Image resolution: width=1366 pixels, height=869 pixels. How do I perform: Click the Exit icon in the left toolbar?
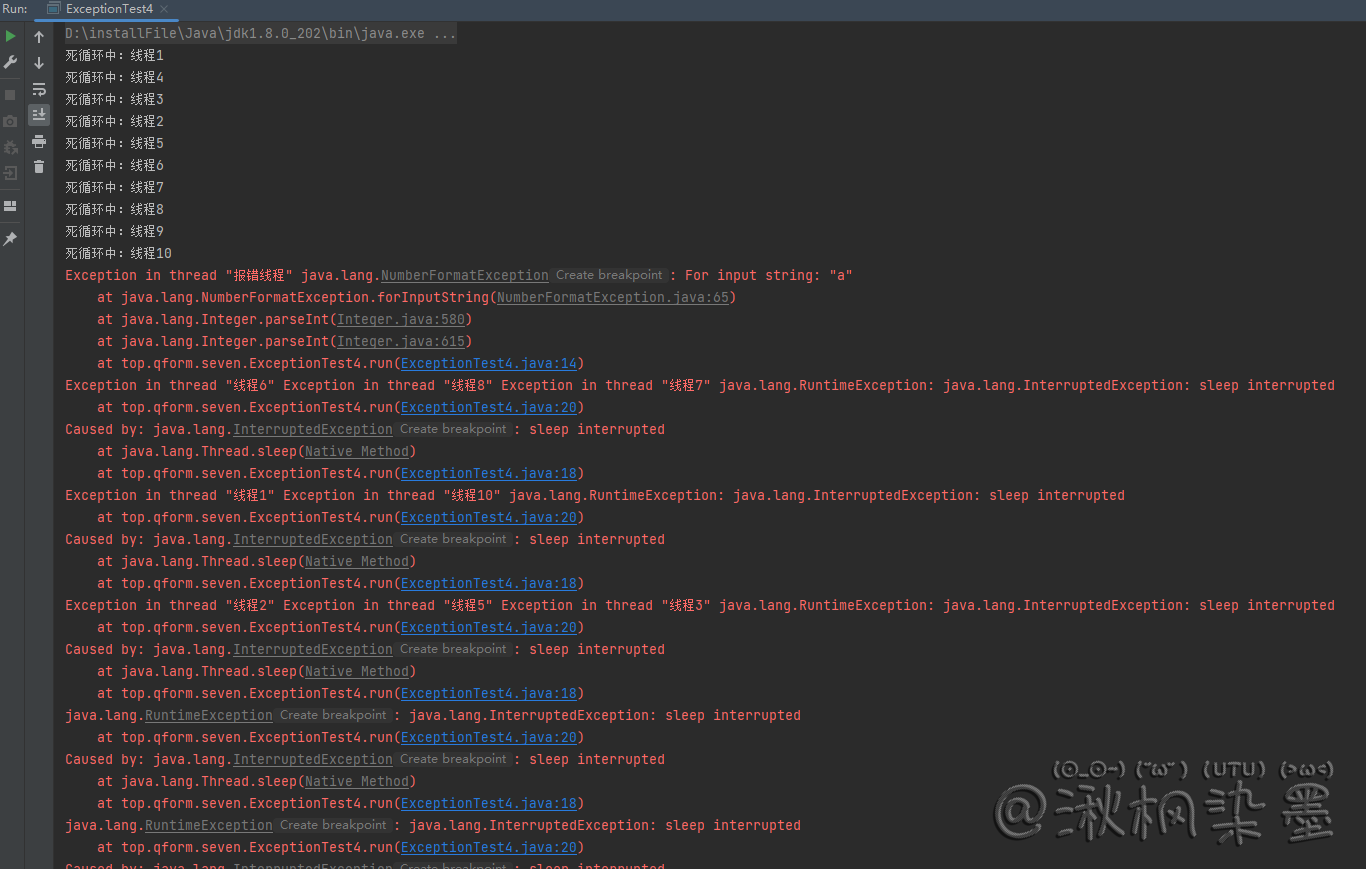pos(10,173)
